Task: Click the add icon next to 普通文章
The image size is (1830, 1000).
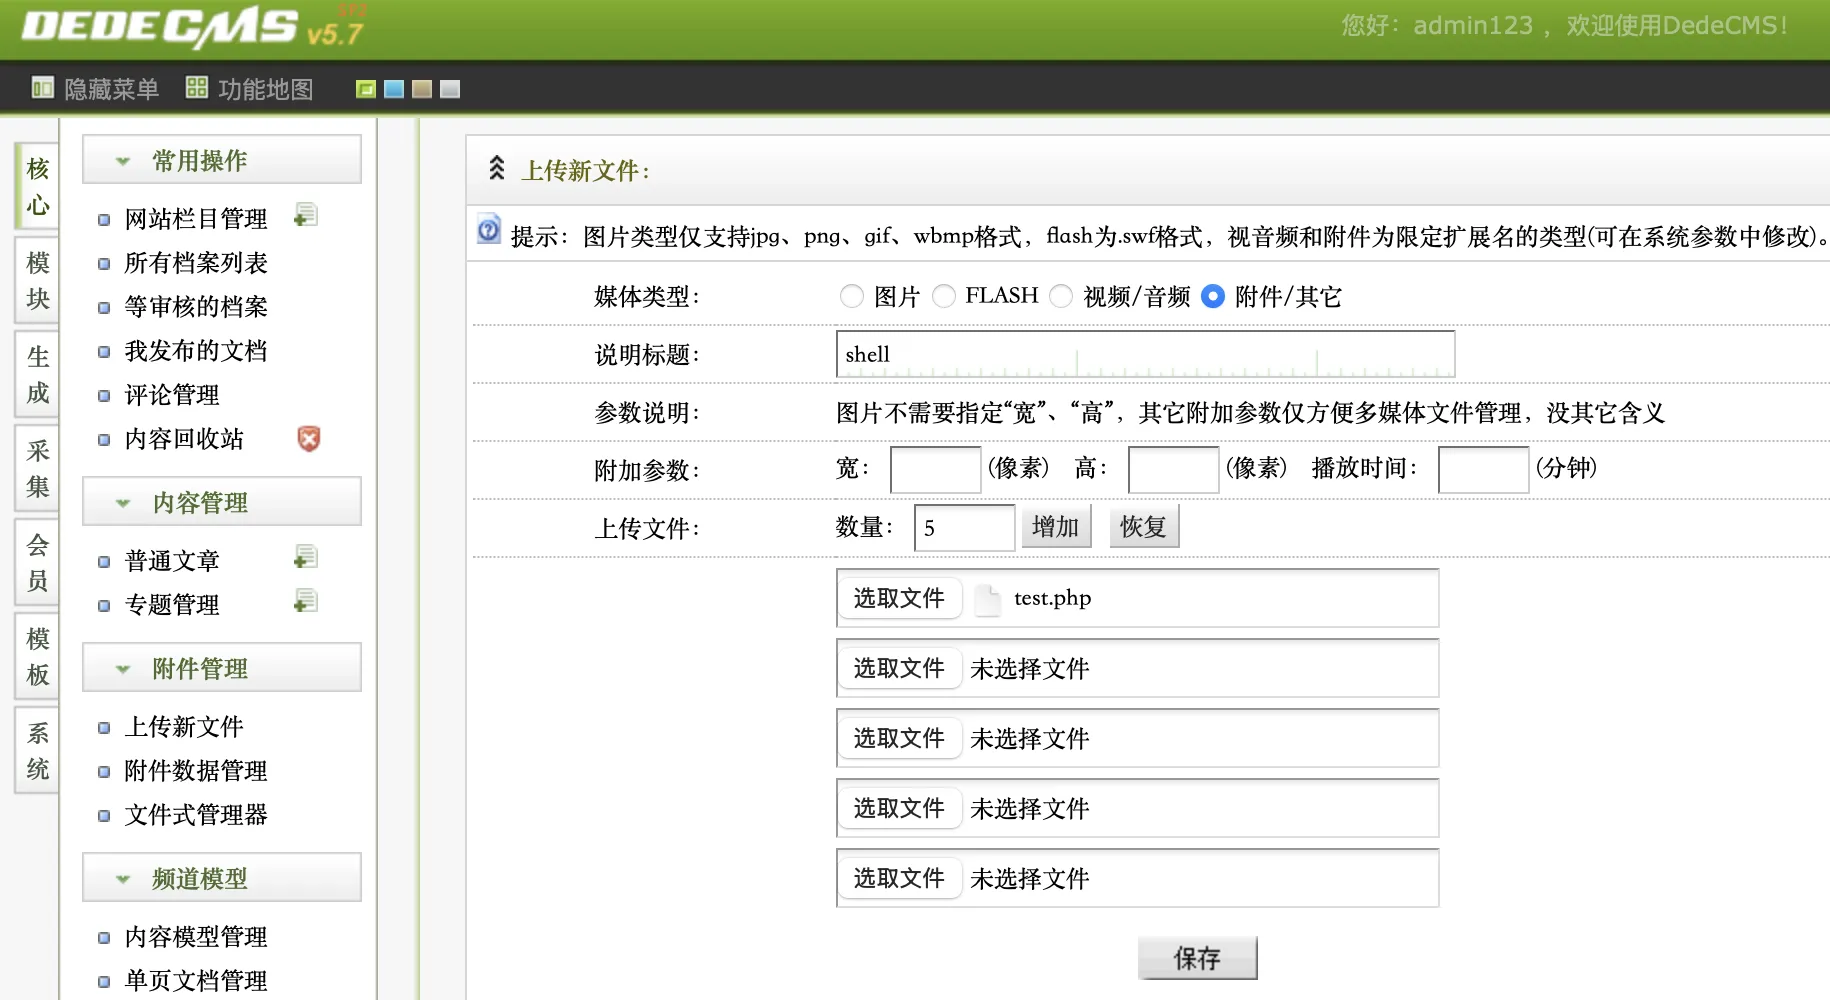Action: (306, 558)
